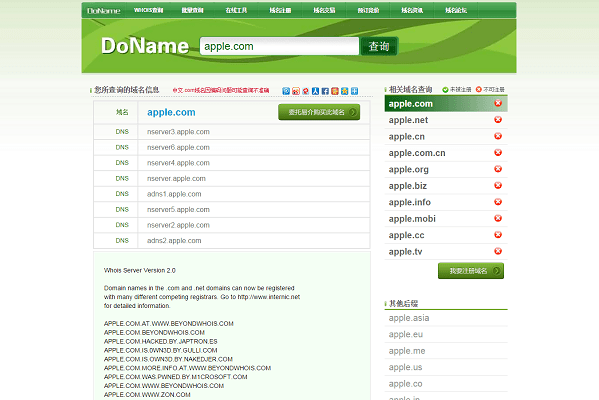
Task: Click the red X beside apple.mobi
Action: point(498,218)
